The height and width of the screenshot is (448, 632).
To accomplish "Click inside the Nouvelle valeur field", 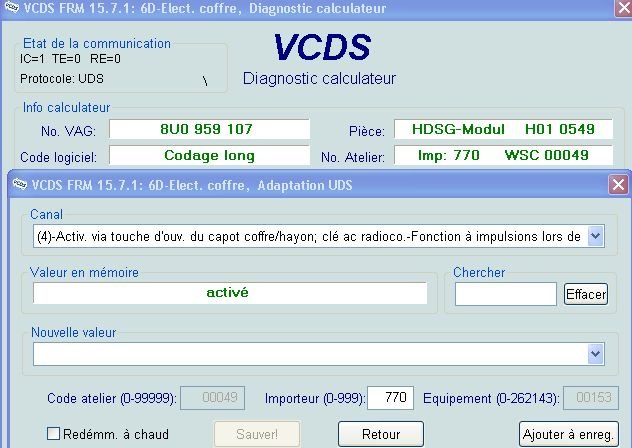I will click(x=310, y=354).
